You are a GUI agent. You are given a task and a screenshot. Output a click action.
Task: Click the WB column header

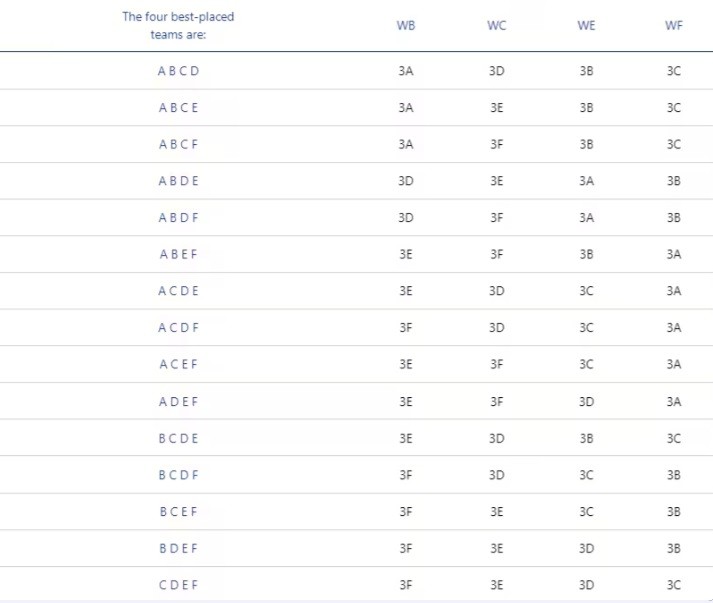pyautogui.click(x=405, y=26)
